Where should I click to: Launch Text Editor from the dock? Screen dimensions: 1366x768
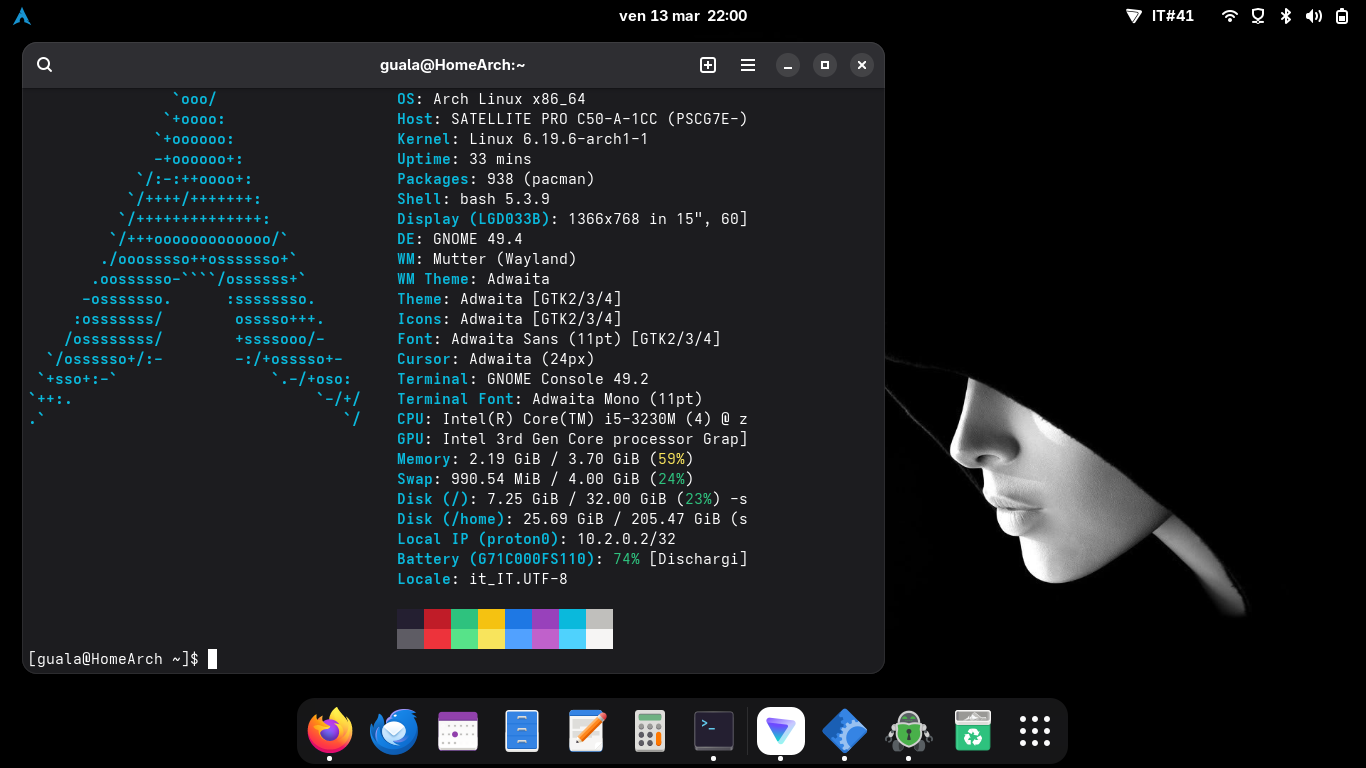click(x=587, y=731)
